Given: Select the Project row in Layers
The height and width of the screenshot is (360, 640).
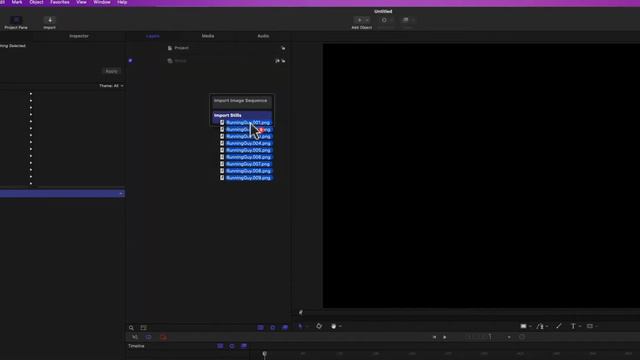Looking at the screenshot, I should 208,48.
